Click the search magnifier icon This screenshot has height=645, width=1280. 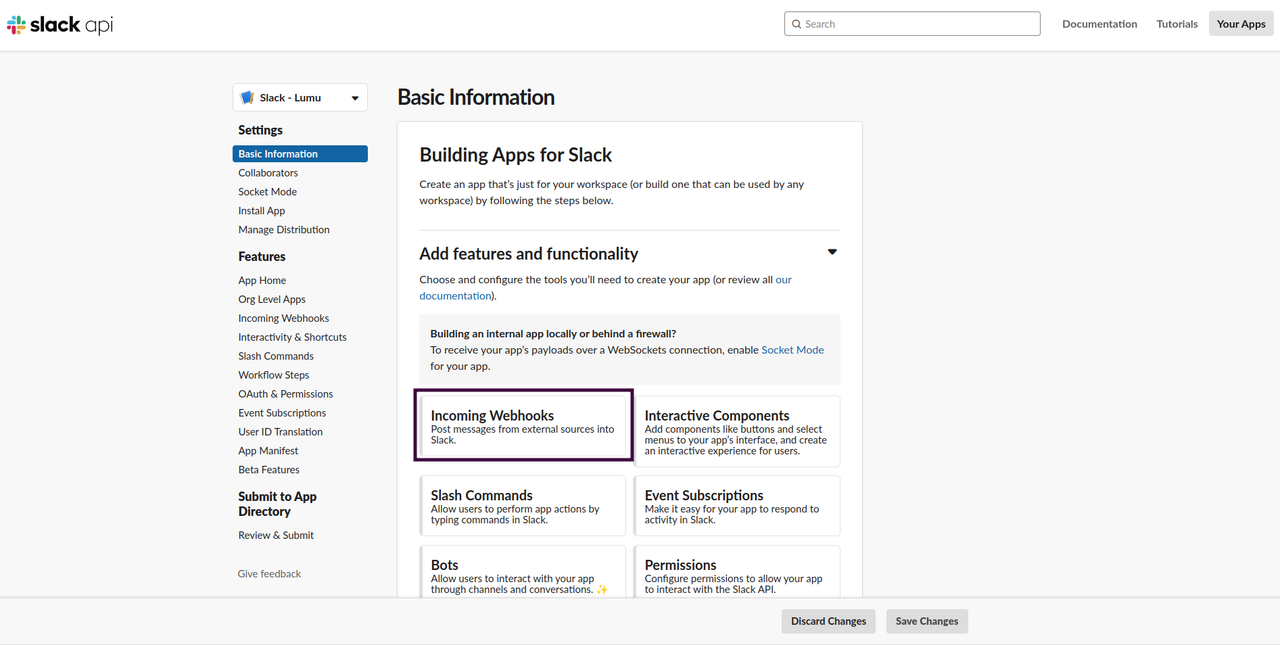point(796,24)
